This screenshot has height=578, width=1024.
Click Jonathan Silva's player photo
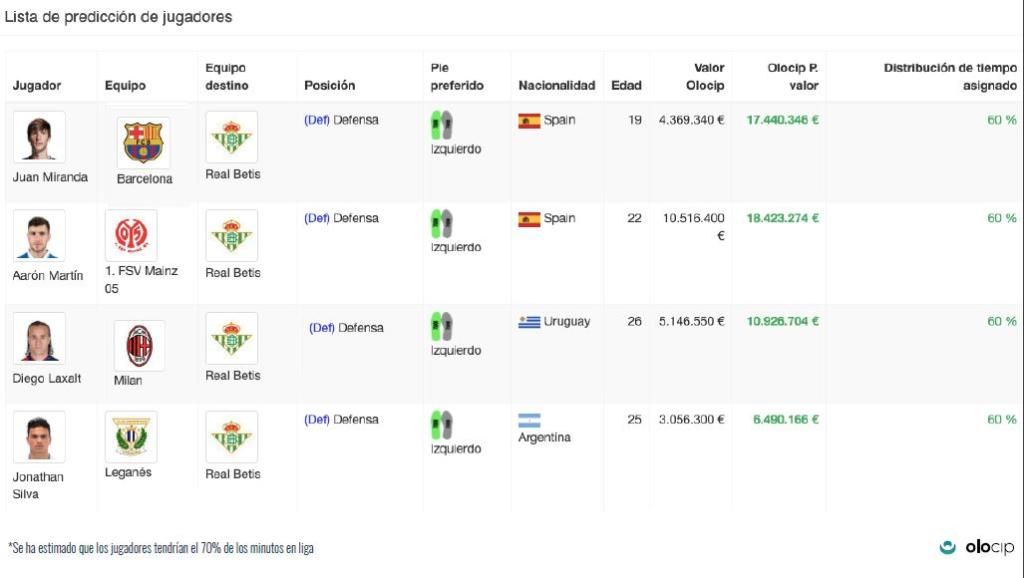tap(39, 437)
